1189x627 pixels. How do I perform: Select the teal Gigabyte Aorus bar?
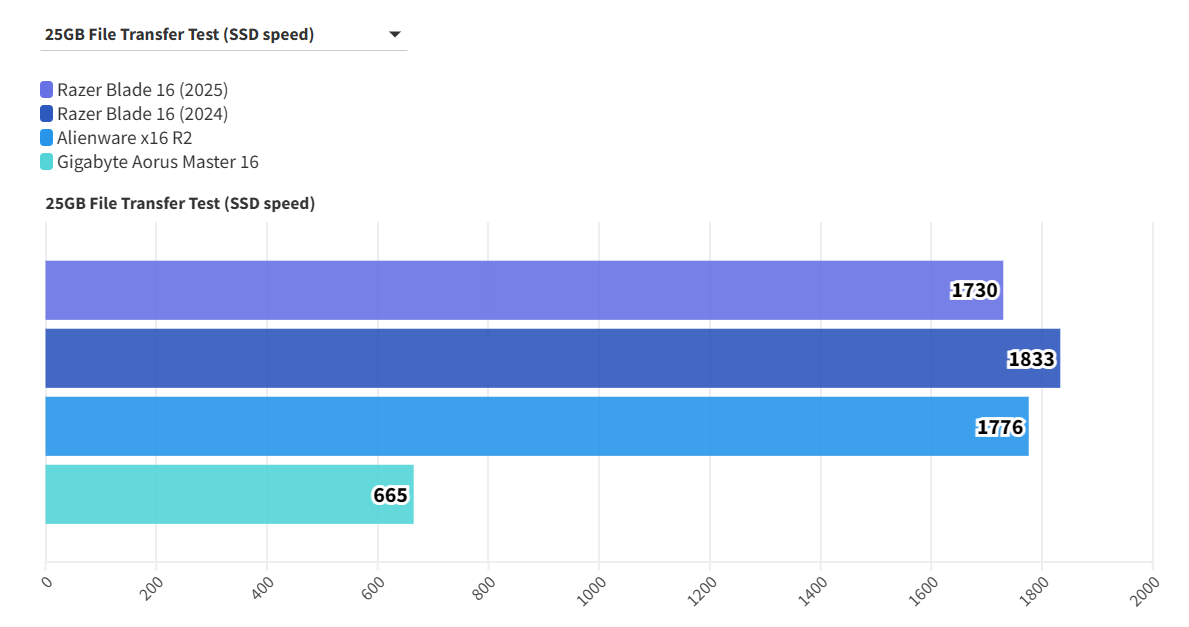pos(200,494)
